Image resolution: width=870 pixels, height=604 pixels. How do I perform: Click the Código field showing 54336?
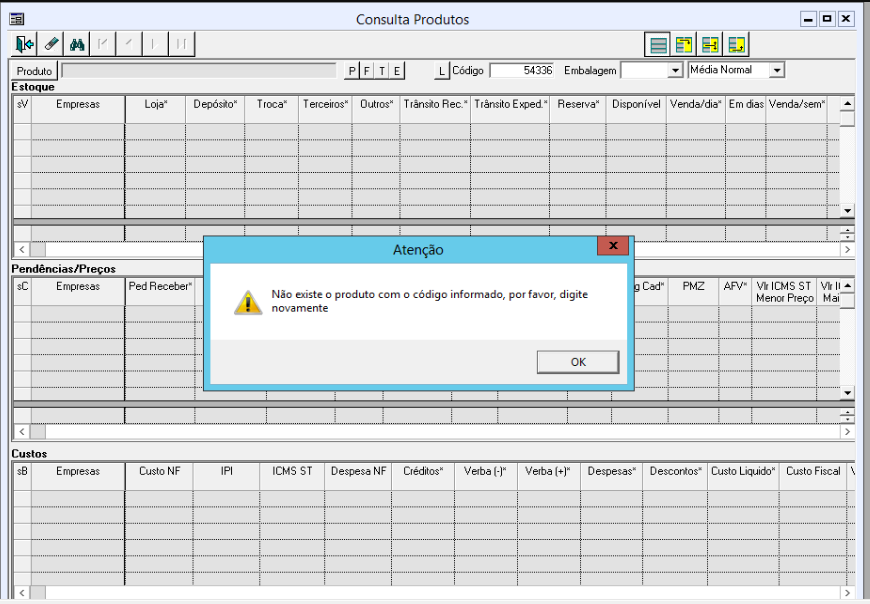tap(522, 70)
